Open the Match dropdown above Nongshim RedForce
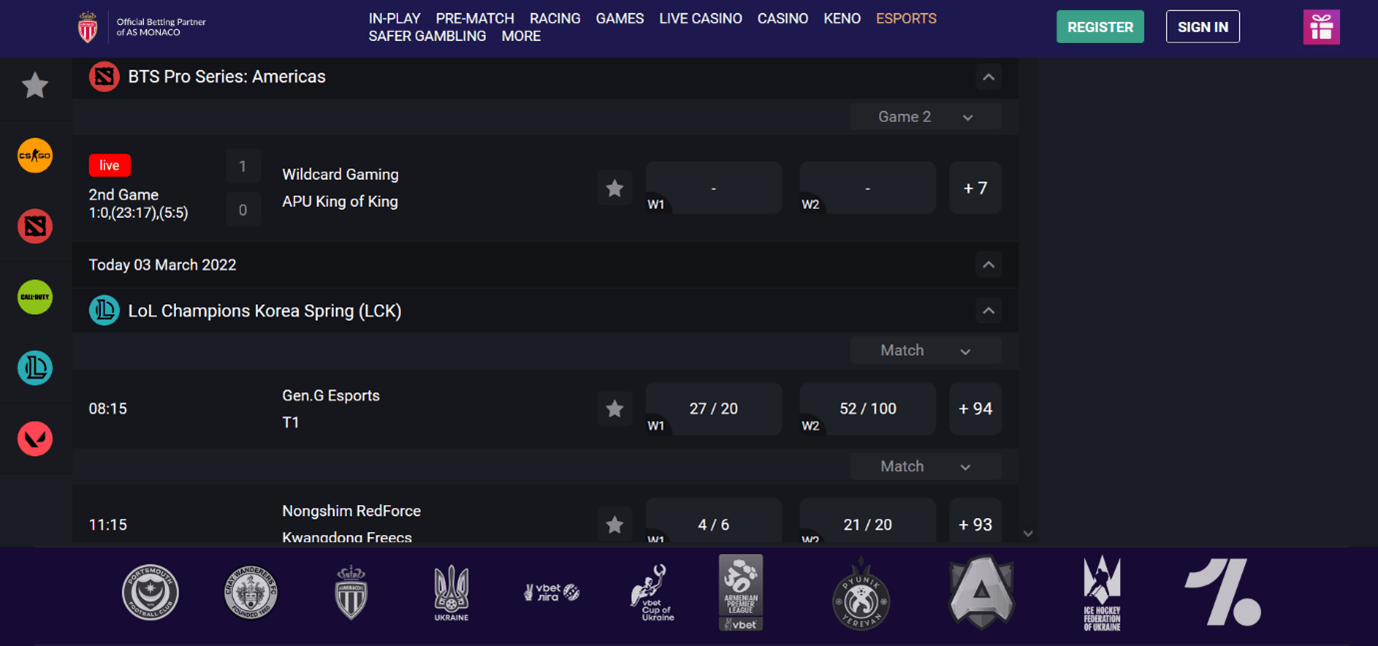Screen dimensions: 1378x646 pyautogui.click(x=926, y=467)
